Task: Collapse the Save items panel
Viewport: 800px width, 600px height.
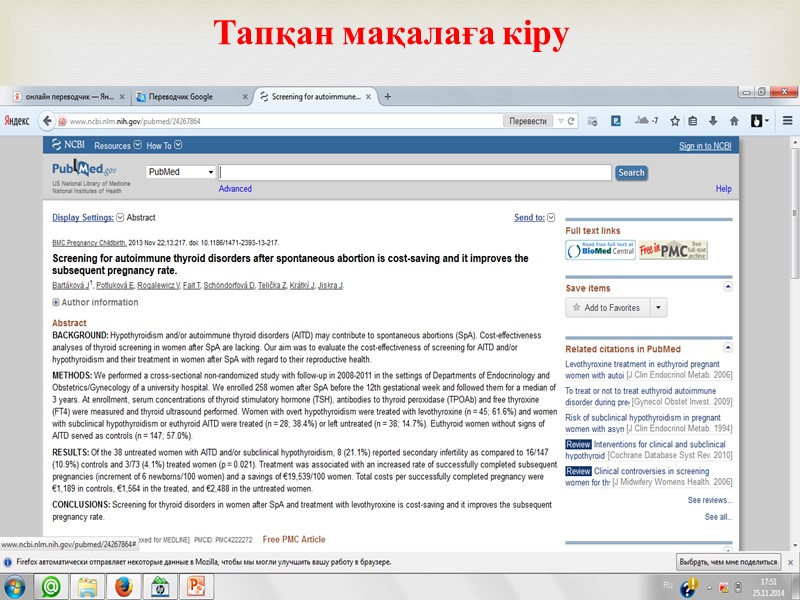Action: 728,287
